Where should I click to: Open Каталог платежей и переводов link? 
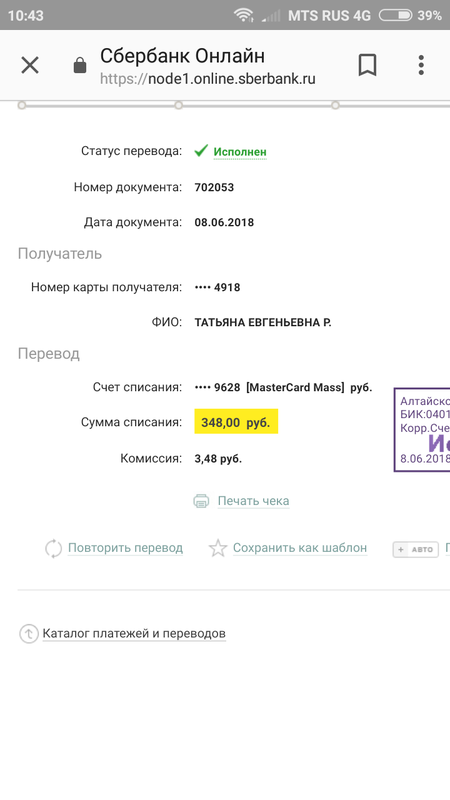(134, 634)
